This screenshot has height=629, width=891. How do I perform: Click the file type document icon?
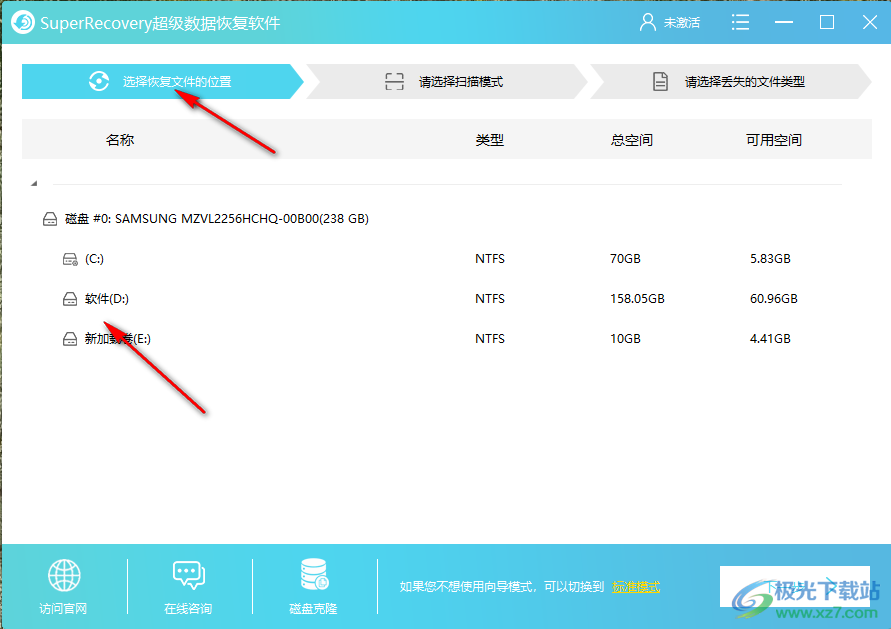(x=660, y=81)
